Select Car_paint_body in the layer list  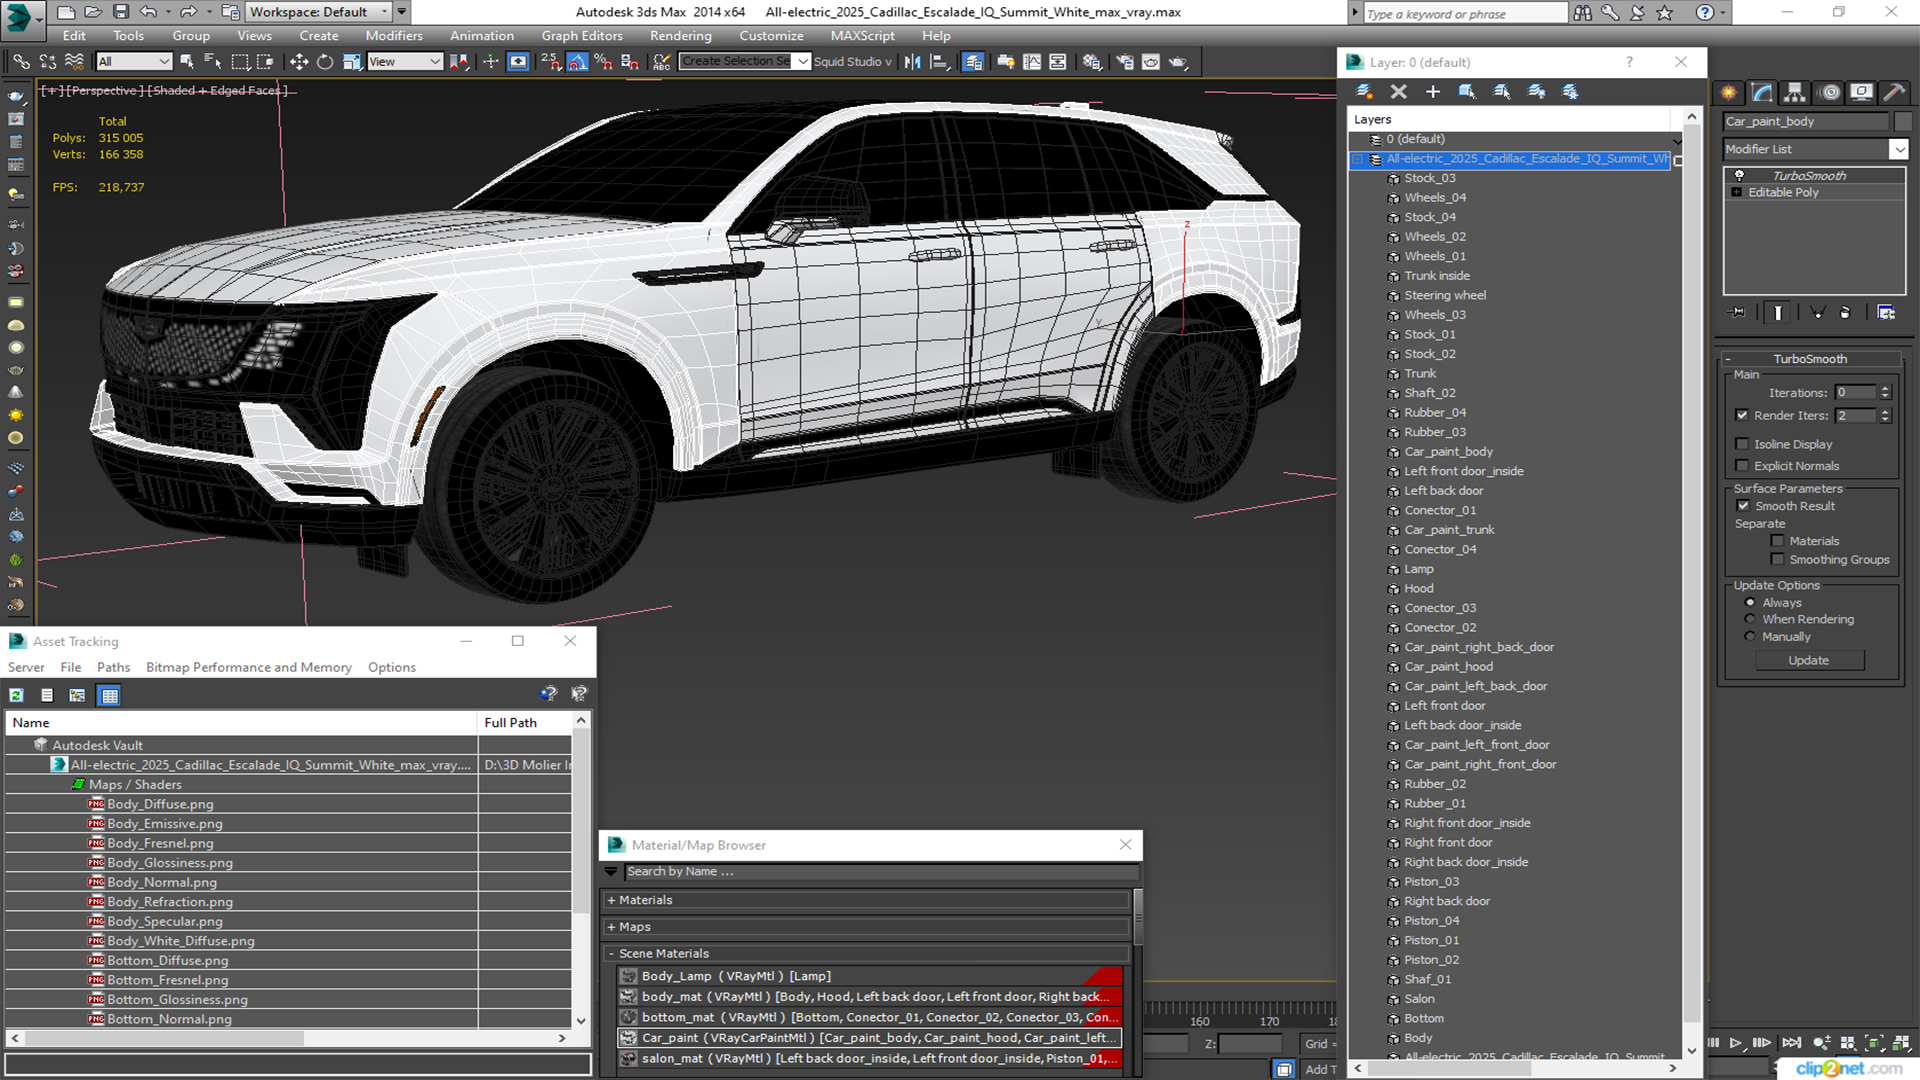pyautogui.click(x=1448, y=452)
